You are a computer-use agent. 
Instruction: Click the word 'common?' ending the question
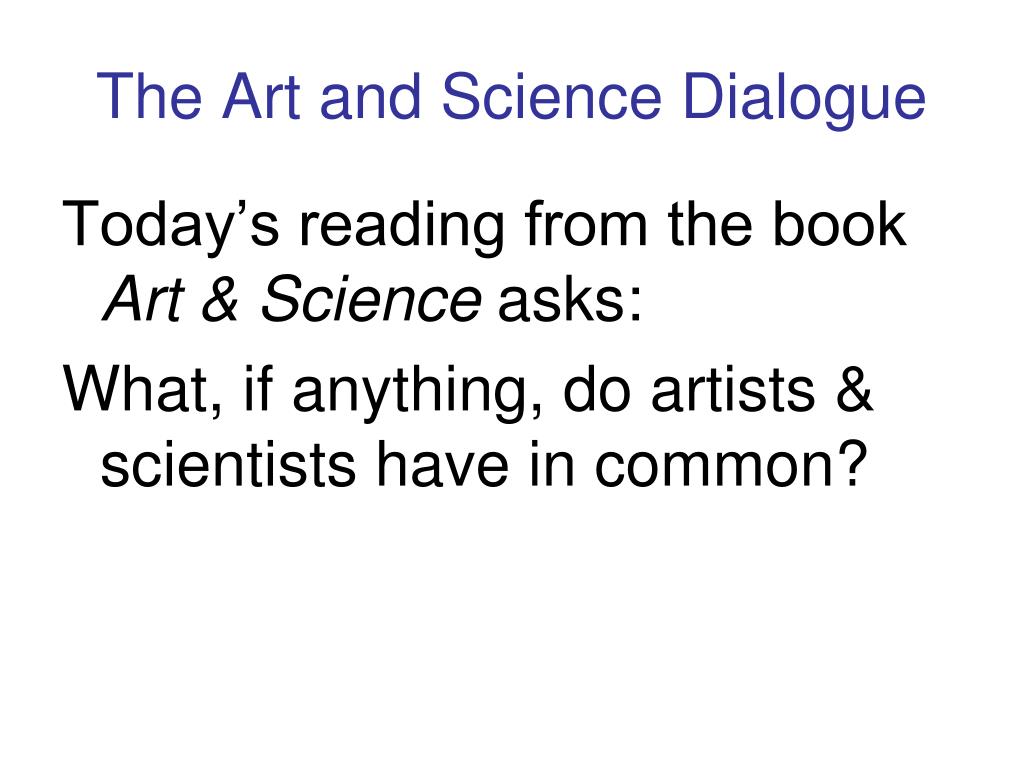click(x=731, y=464)
